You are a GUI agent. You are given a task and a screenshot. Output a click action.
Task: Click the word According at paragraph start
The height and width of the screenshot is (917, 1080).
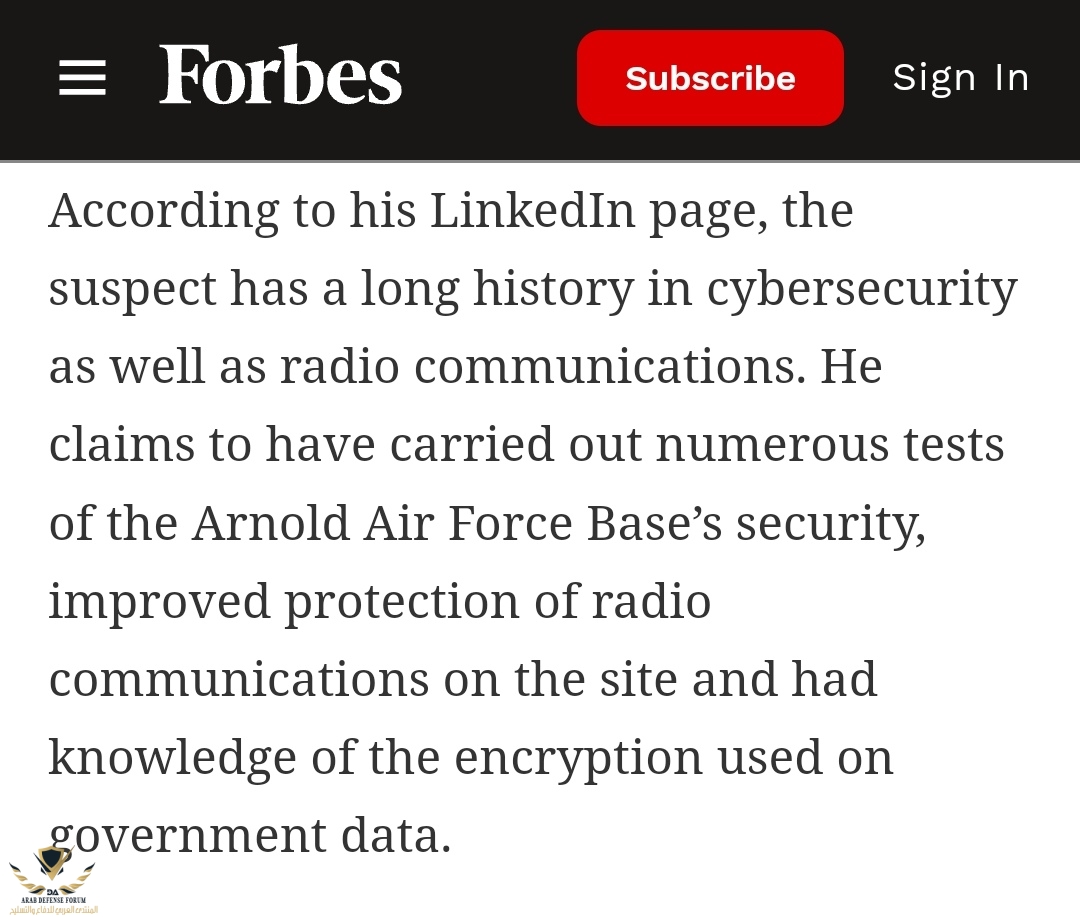pyautogui.click(x=165, y=209)
